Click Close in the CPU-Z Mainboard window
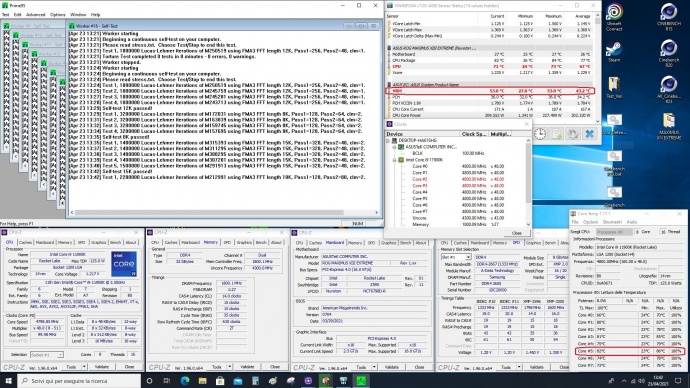Image resolution: width=690 pixels, height=388 pixels. (419, 366)
